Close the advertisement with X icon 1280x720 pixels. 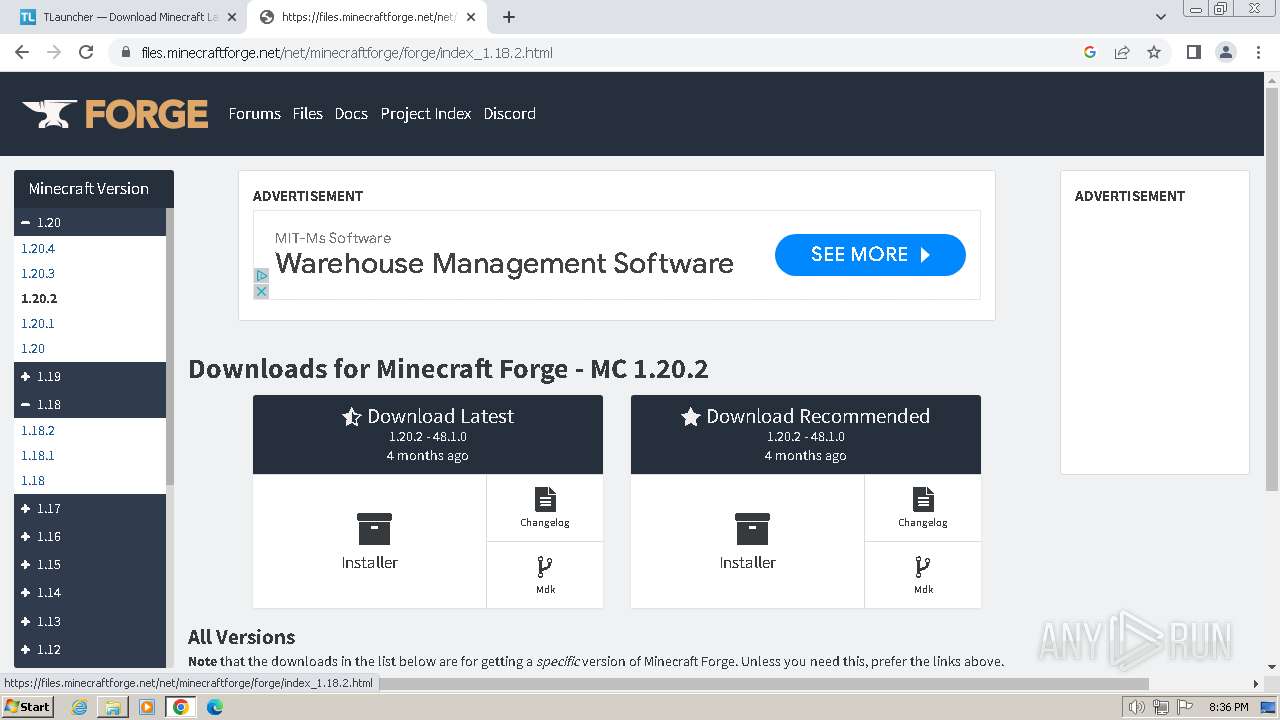[261, 291]
